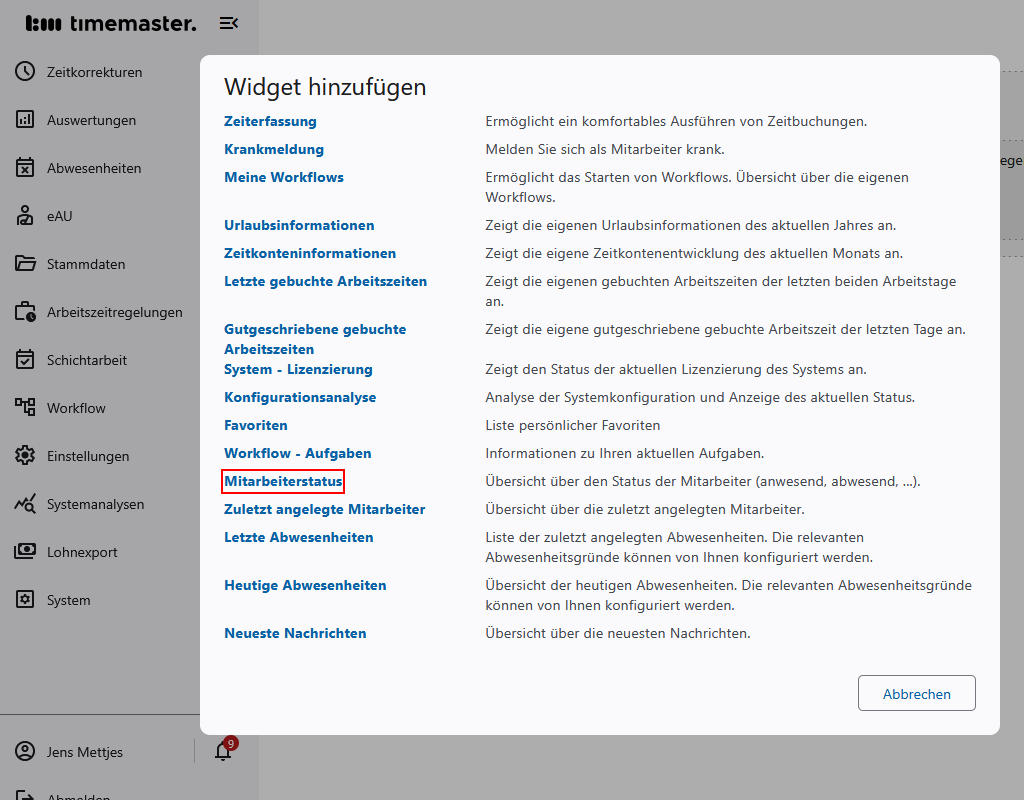Open Einstellungen via the gear icon
Image resolution: width=1024 pixels, height=800 pixels.
tap(24, 455)
